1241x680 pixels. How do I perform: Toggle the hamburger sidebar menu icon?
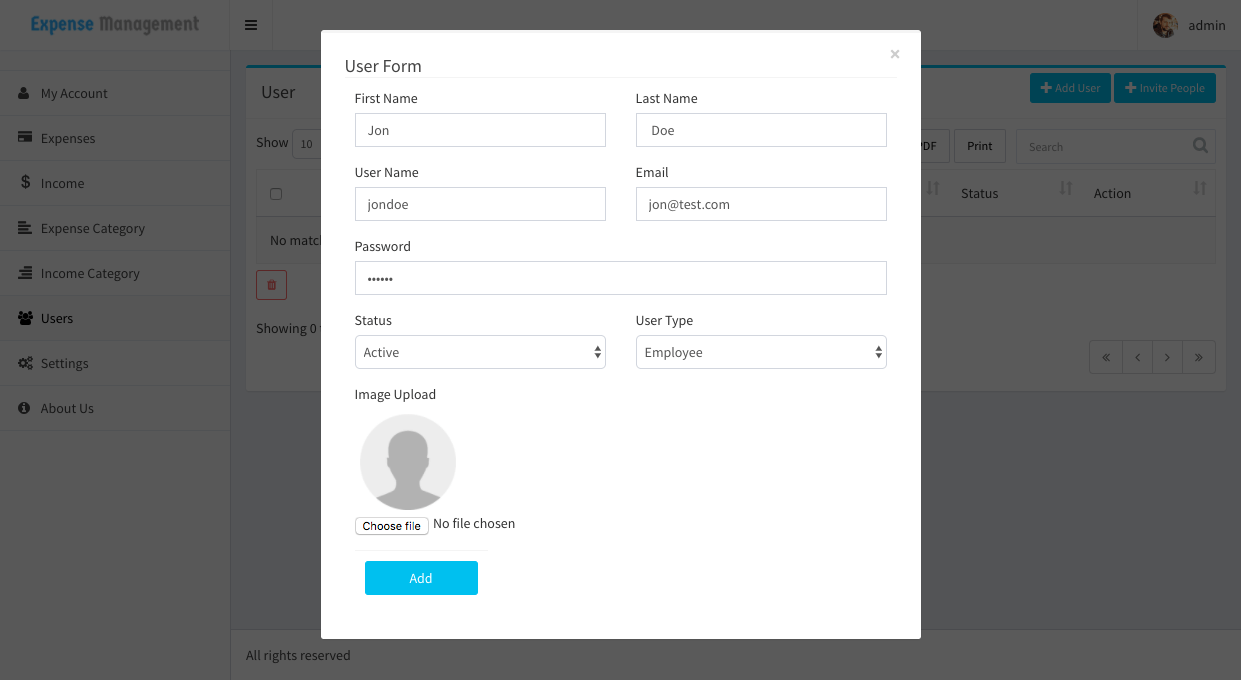coord(251,25)
